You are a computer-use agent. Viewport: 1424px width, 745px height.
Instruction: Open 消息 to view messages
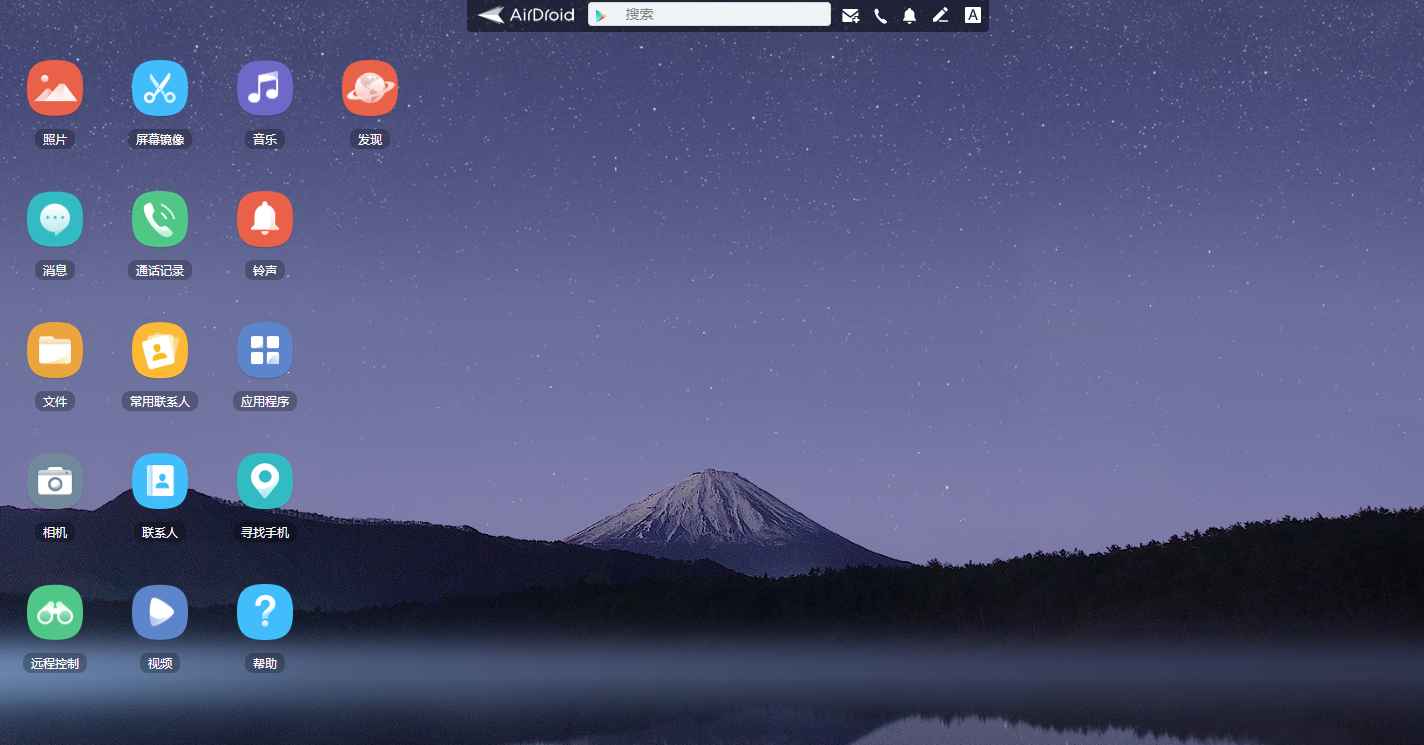point(55,218)
